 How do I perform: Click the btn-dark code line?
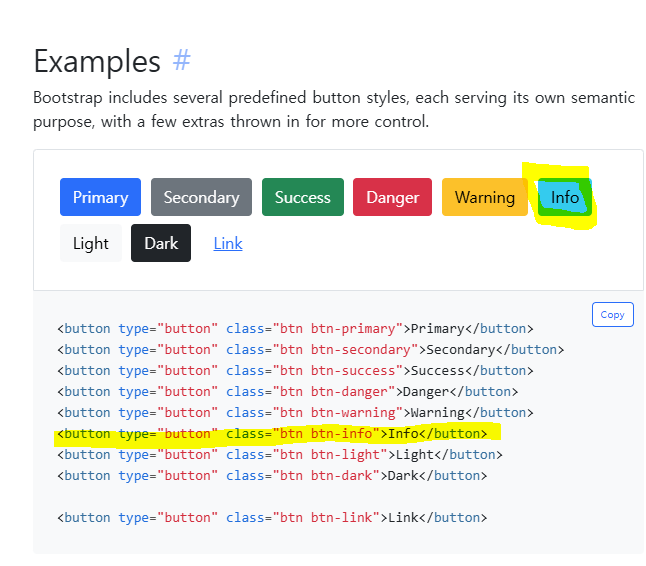tap(272, 476)
